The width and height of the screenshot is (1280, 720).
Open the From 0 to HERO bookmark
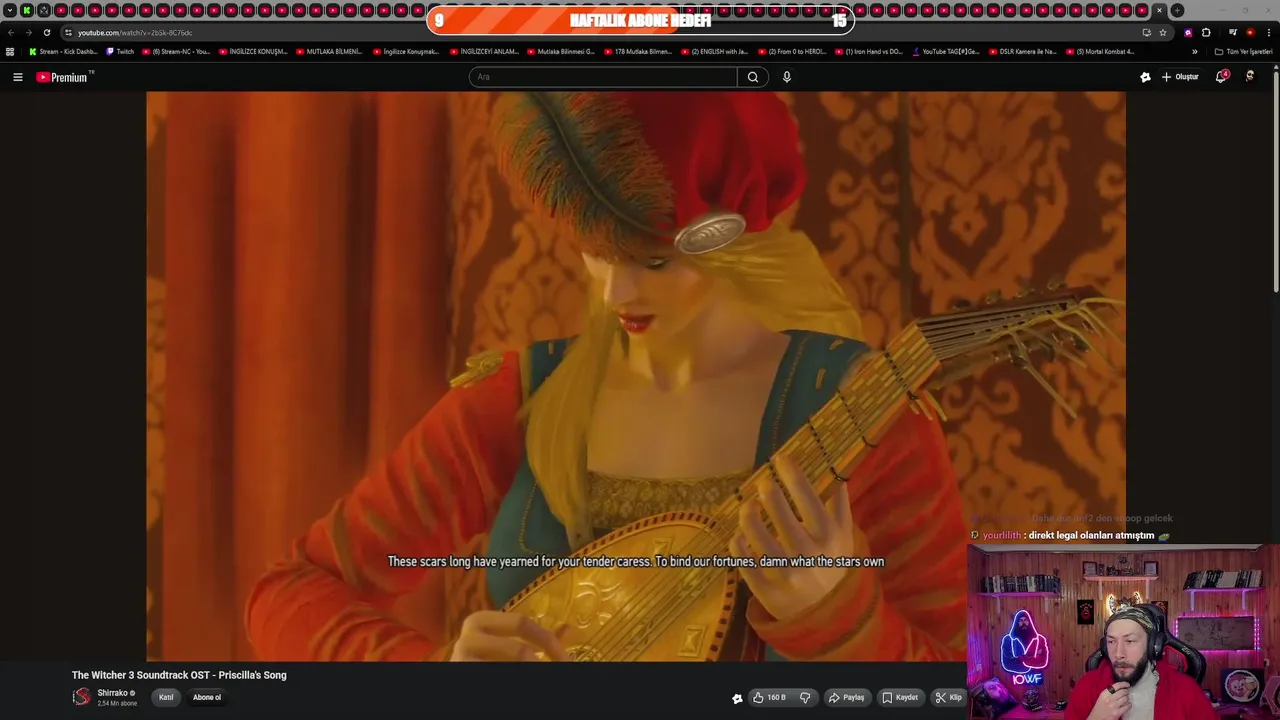(x=792, y=51)
